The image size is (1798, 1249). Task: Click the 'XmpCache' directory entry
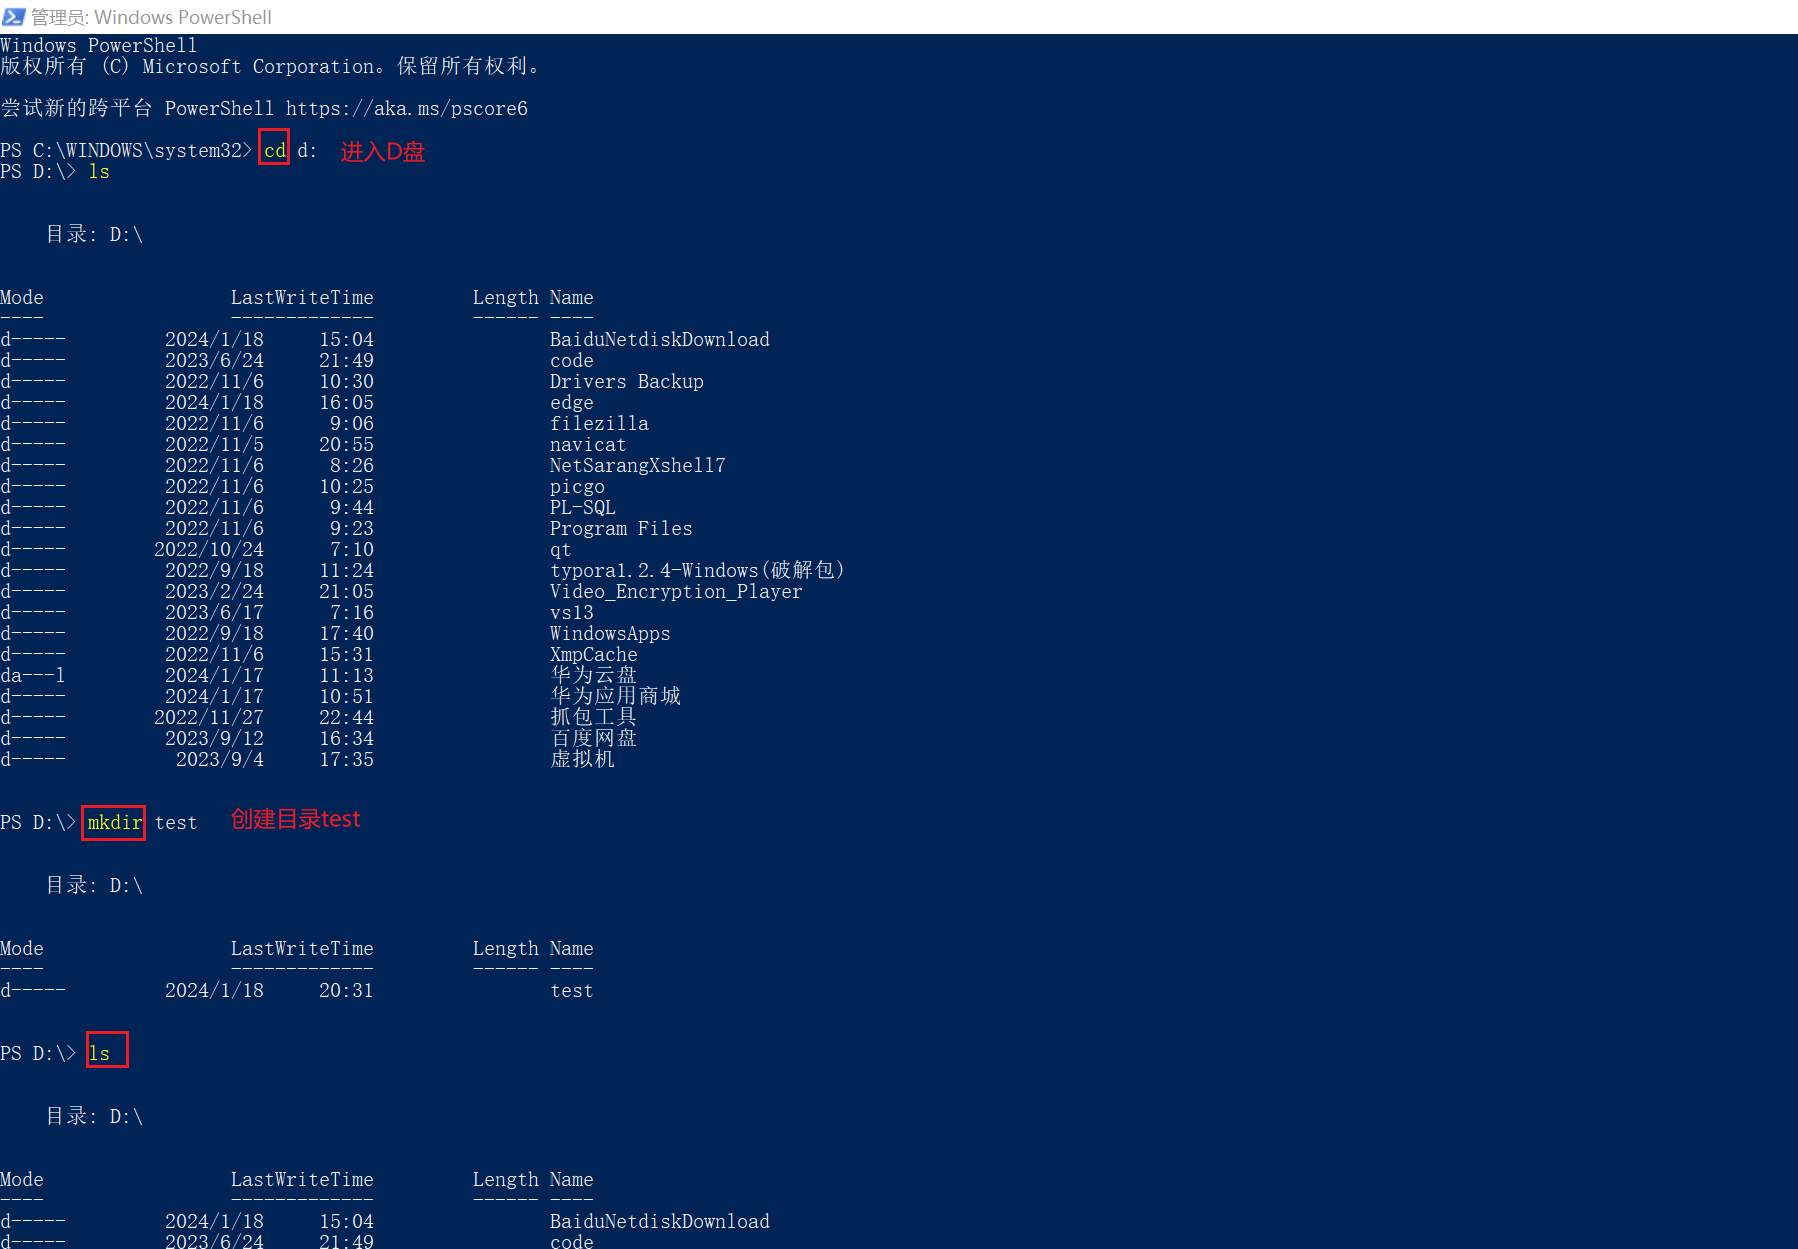[x=594, y=654]
